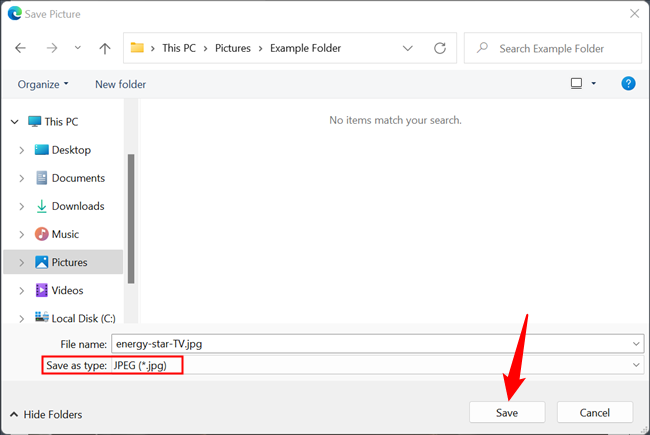Create a New folder
The height and width of the screenshot is (435, 650).
(x=121, y=84)
